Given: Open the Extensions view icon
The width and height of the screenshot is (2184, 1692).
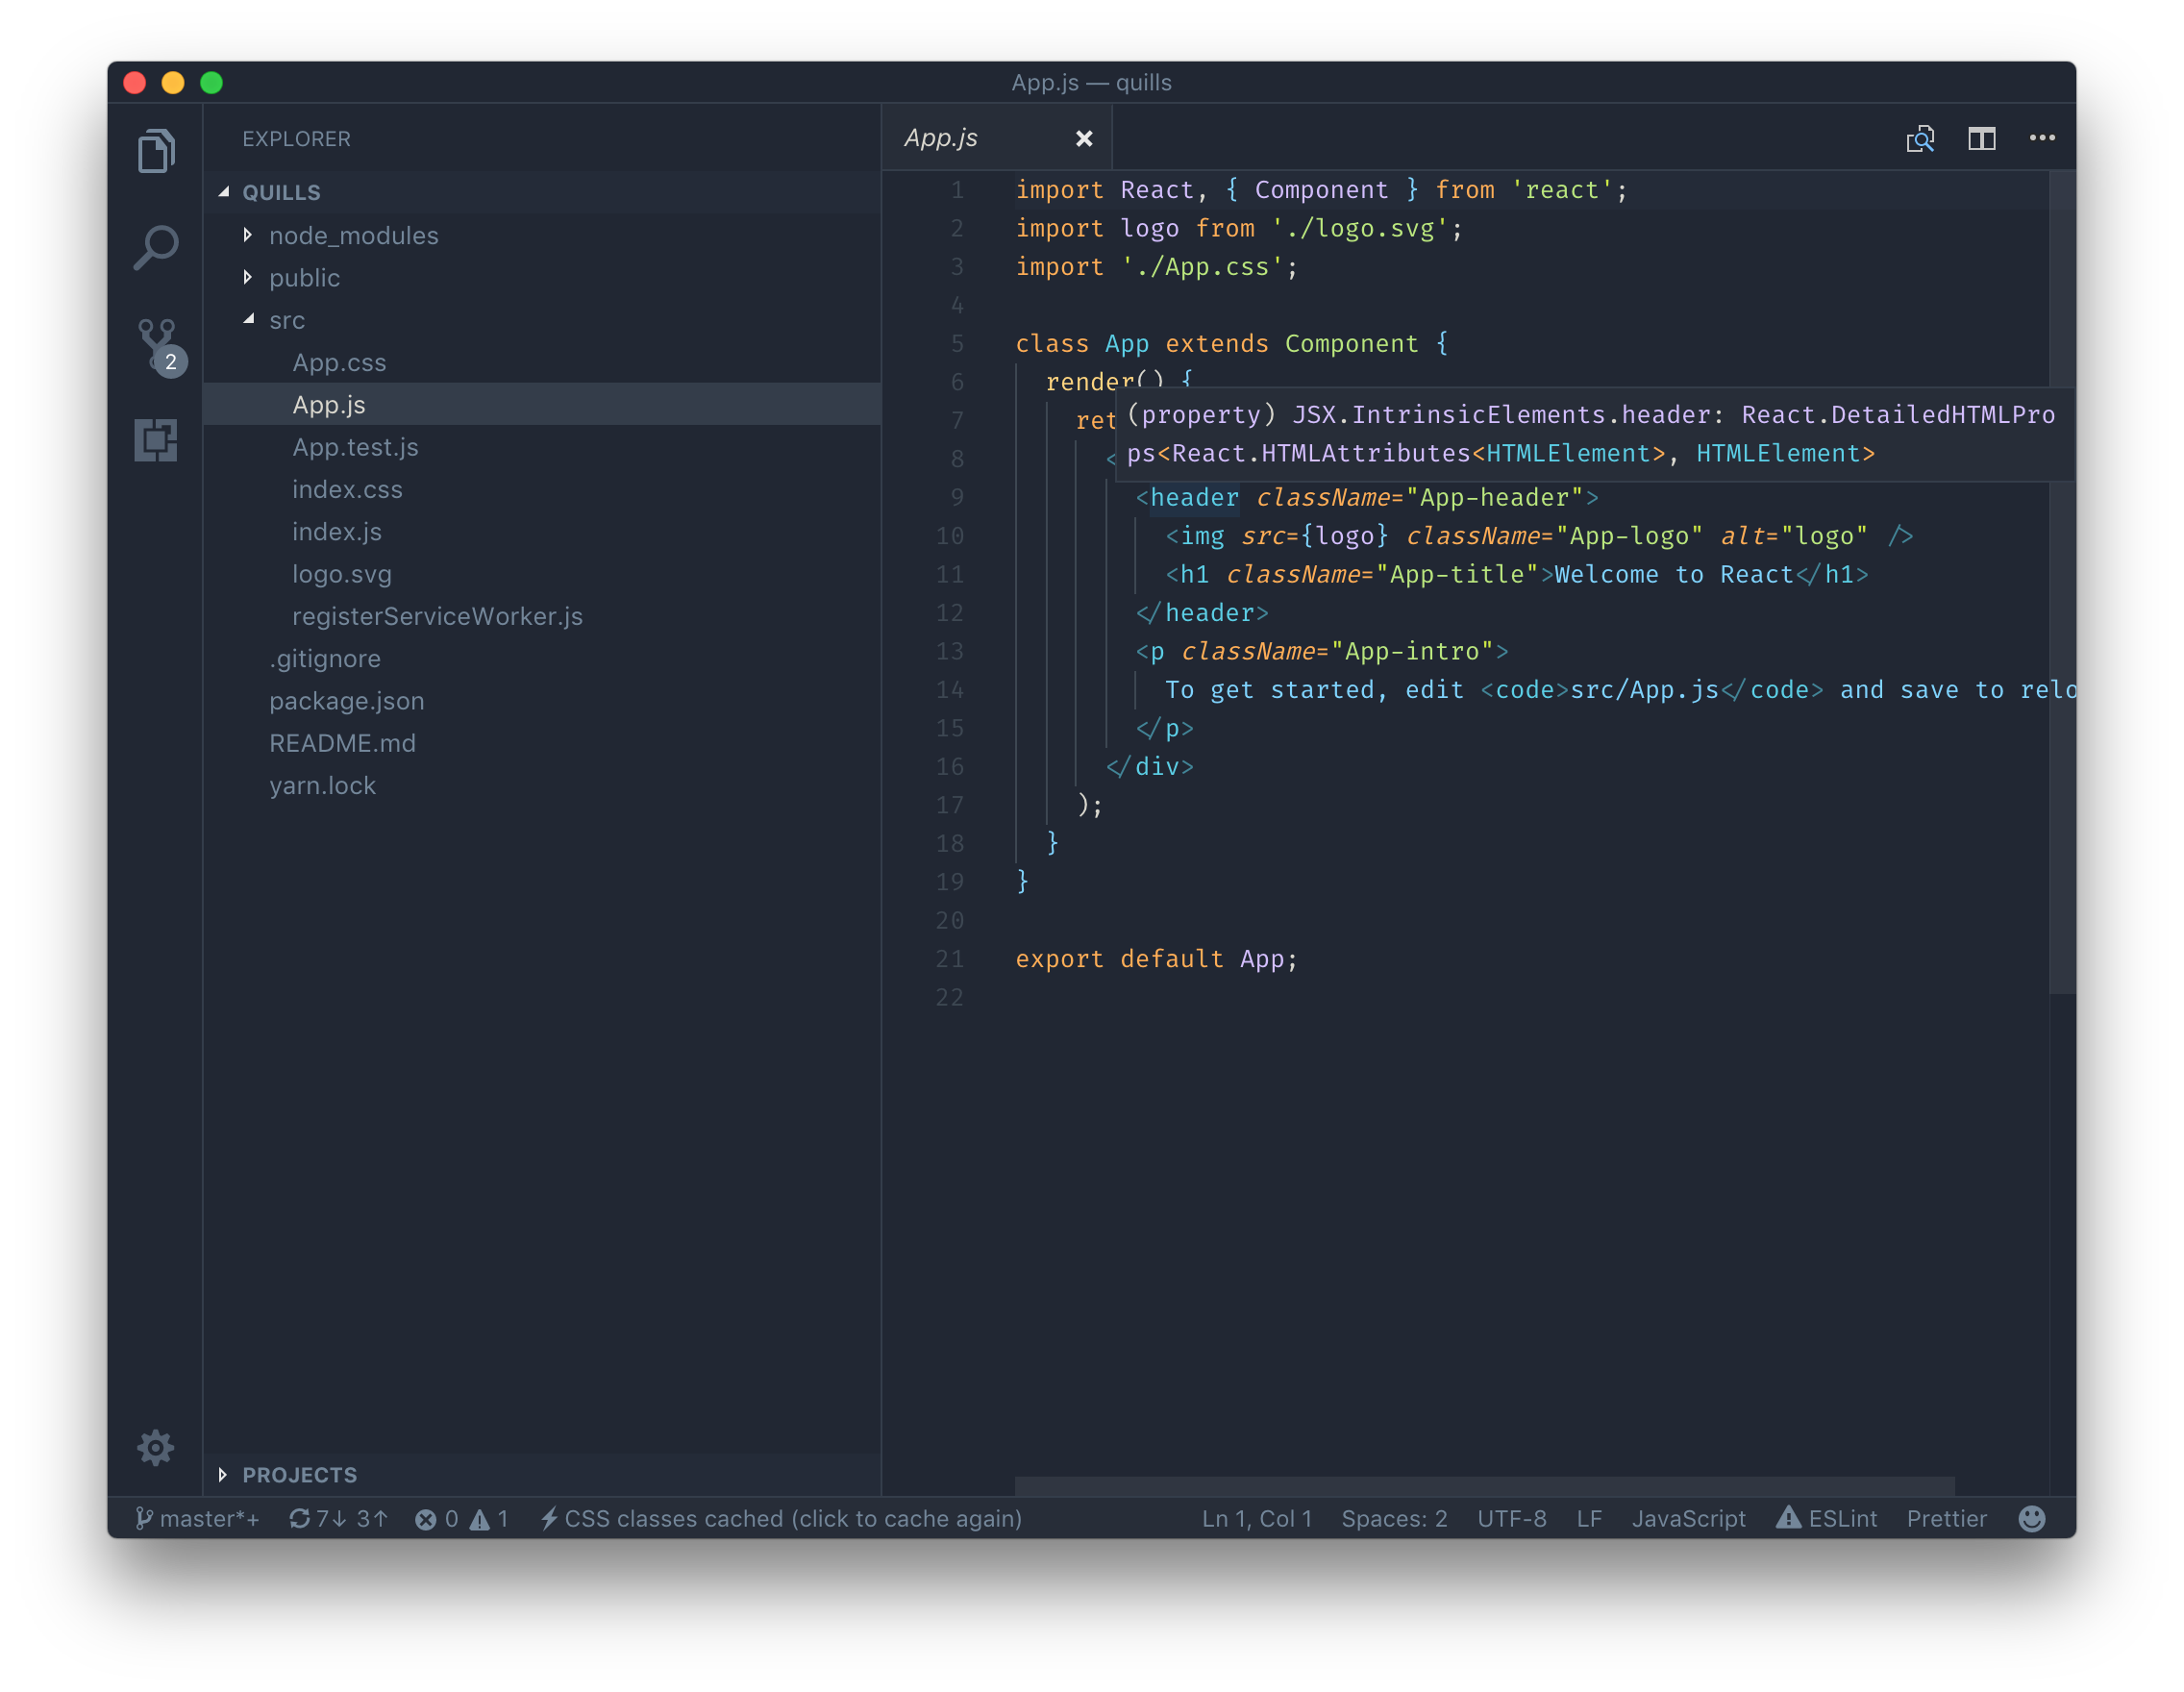Looking at the screenshot, I should 156,440.
